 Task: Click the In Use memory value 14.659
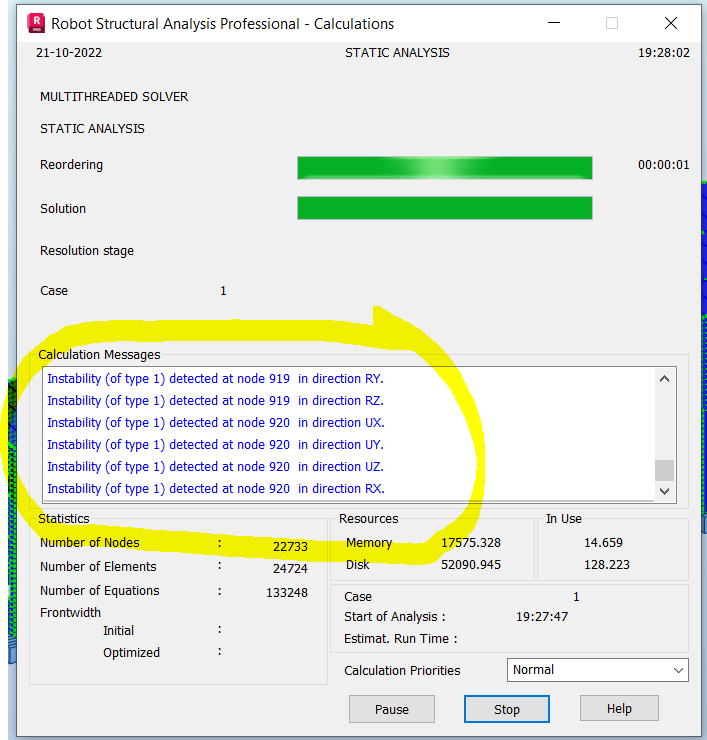(x=603, y=543)
